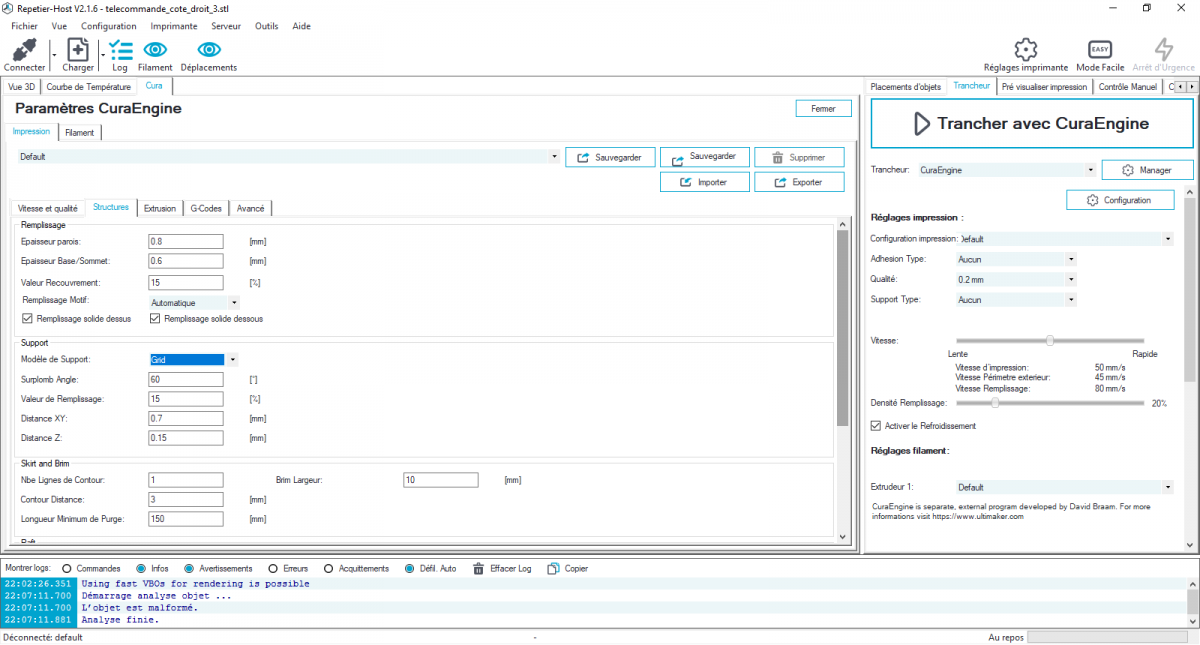Toggle Filament visibility eye icon
The height and width of the screenshot is (645, 1200).
point(155,49)
